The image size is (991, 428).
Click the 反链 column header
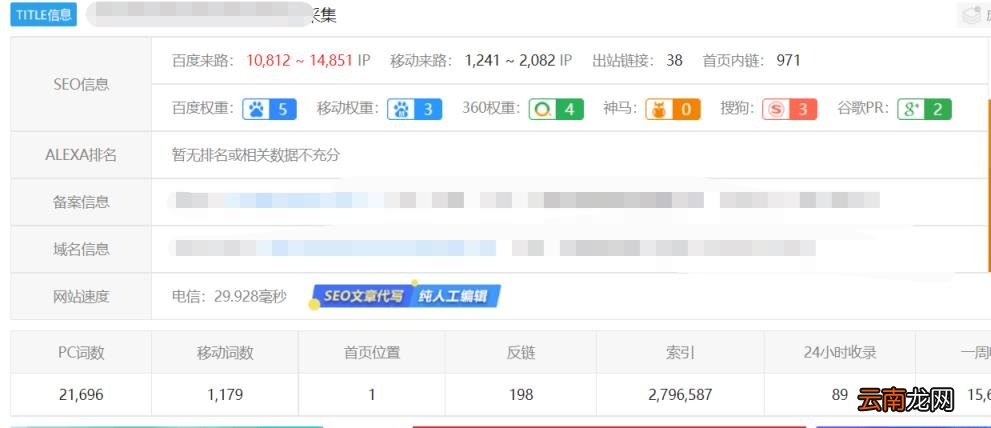(x=521, y=353)
